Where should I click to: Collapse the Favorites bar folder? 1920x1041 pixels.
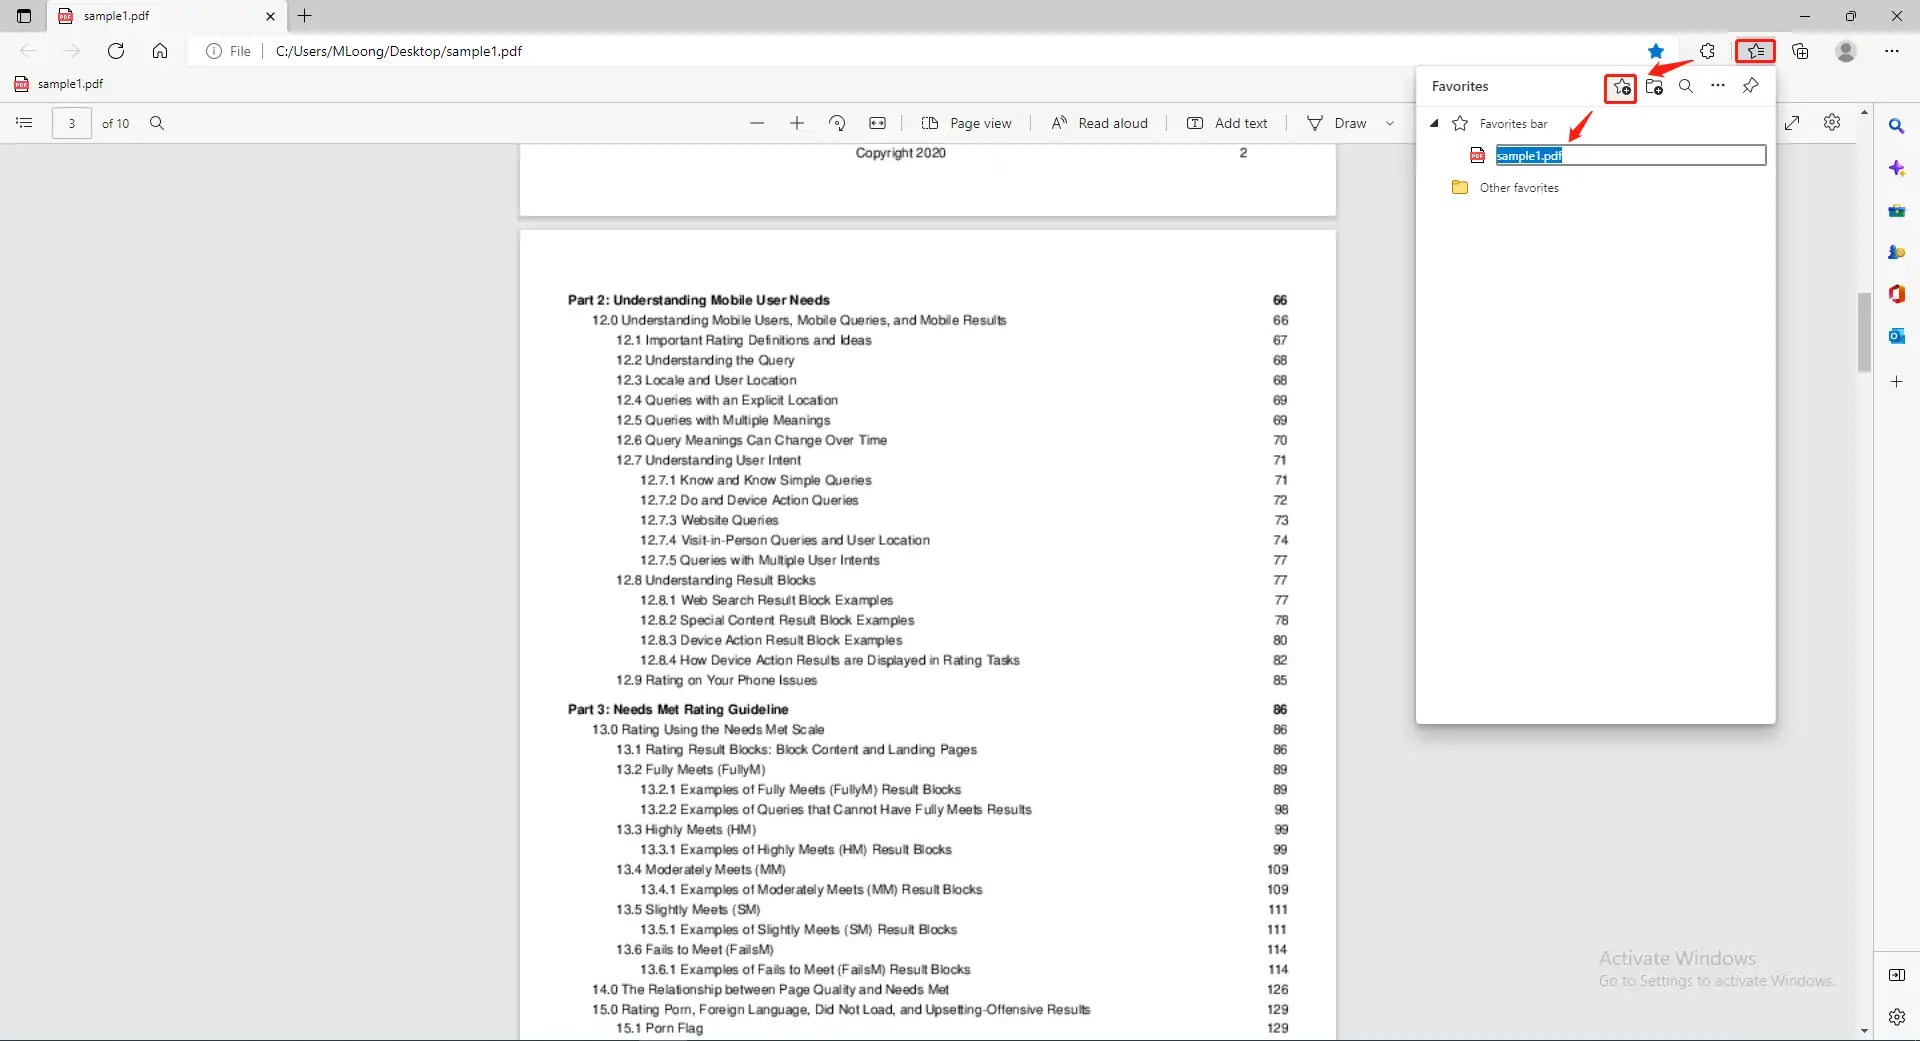[x=1434, y=123]
